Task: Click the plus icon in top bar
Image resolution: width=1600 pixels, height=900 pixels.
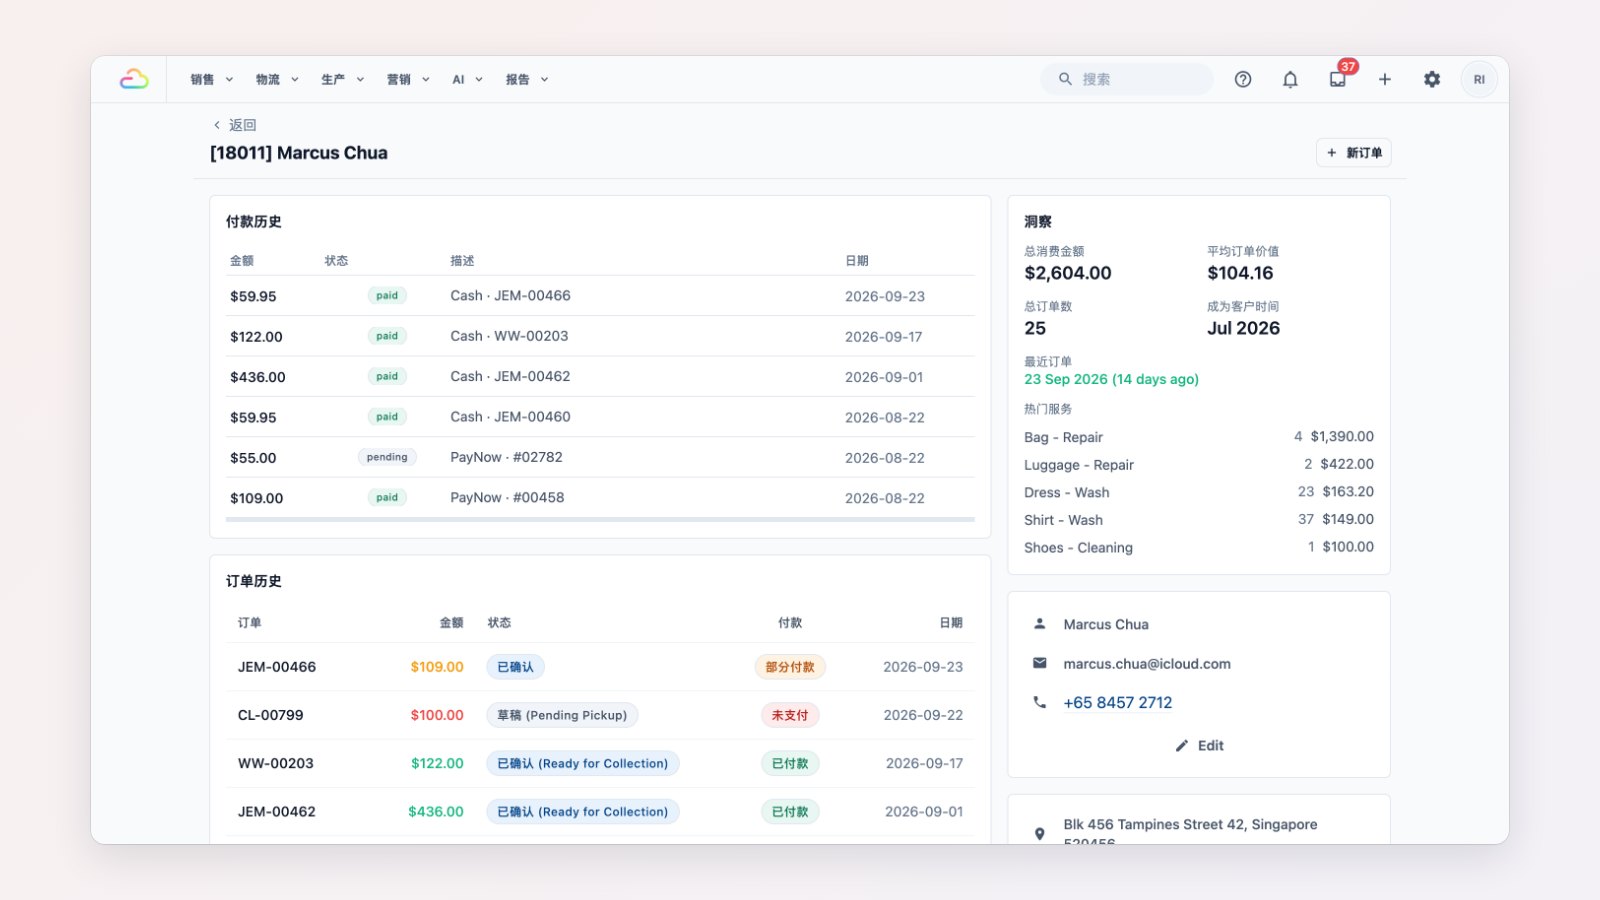Action: click(x=1385, y=79)
